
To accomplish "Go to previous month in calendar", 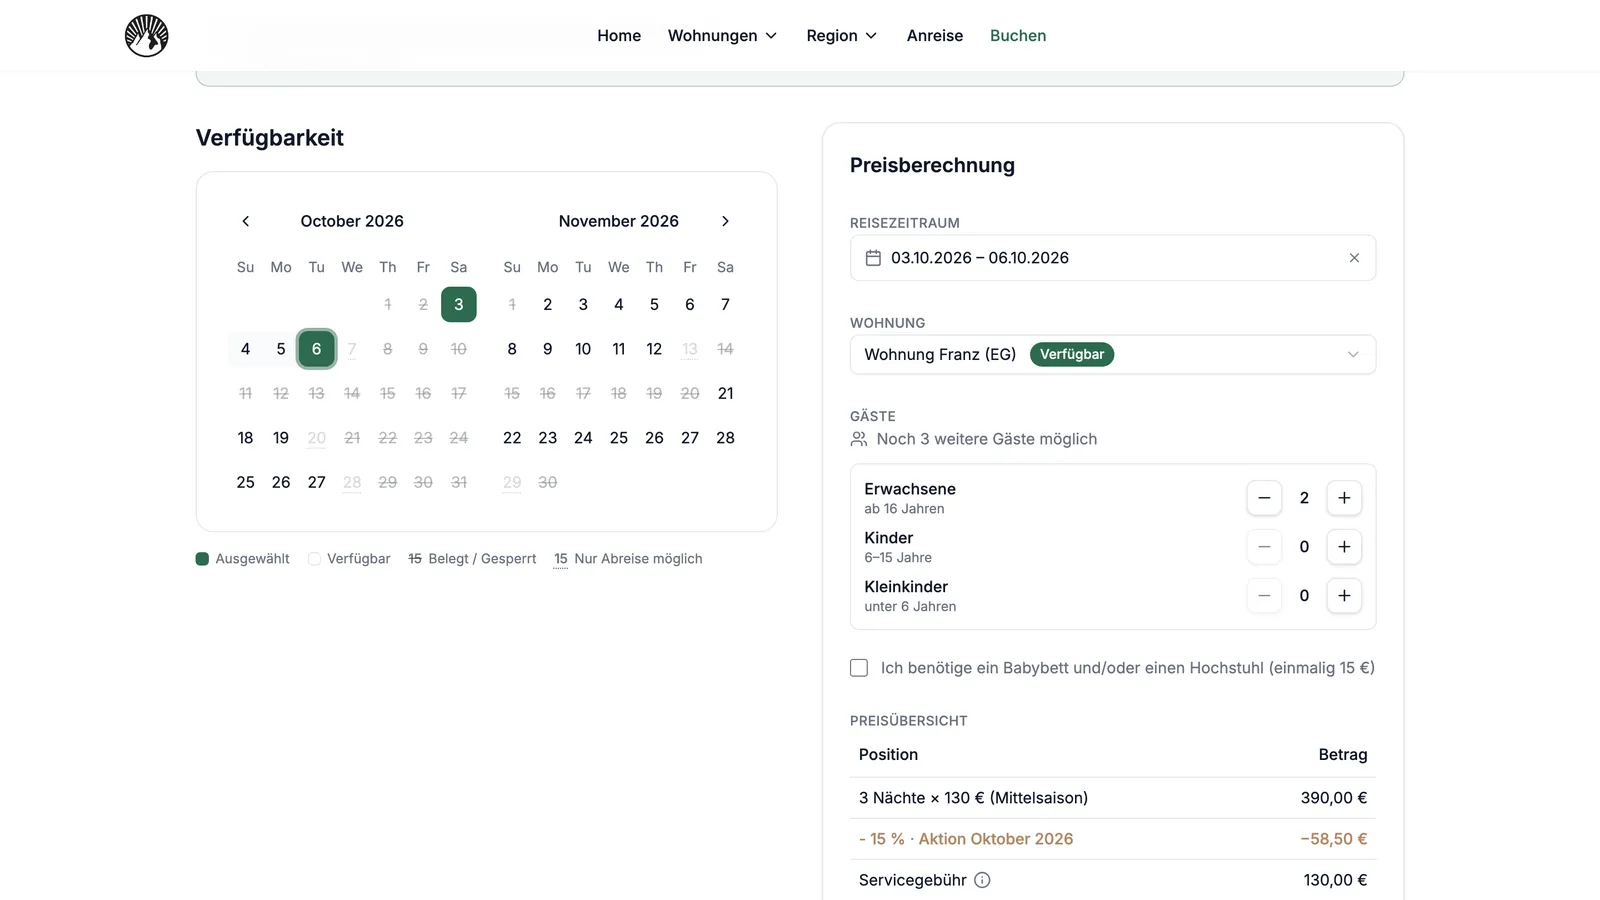I will point(246,221).
